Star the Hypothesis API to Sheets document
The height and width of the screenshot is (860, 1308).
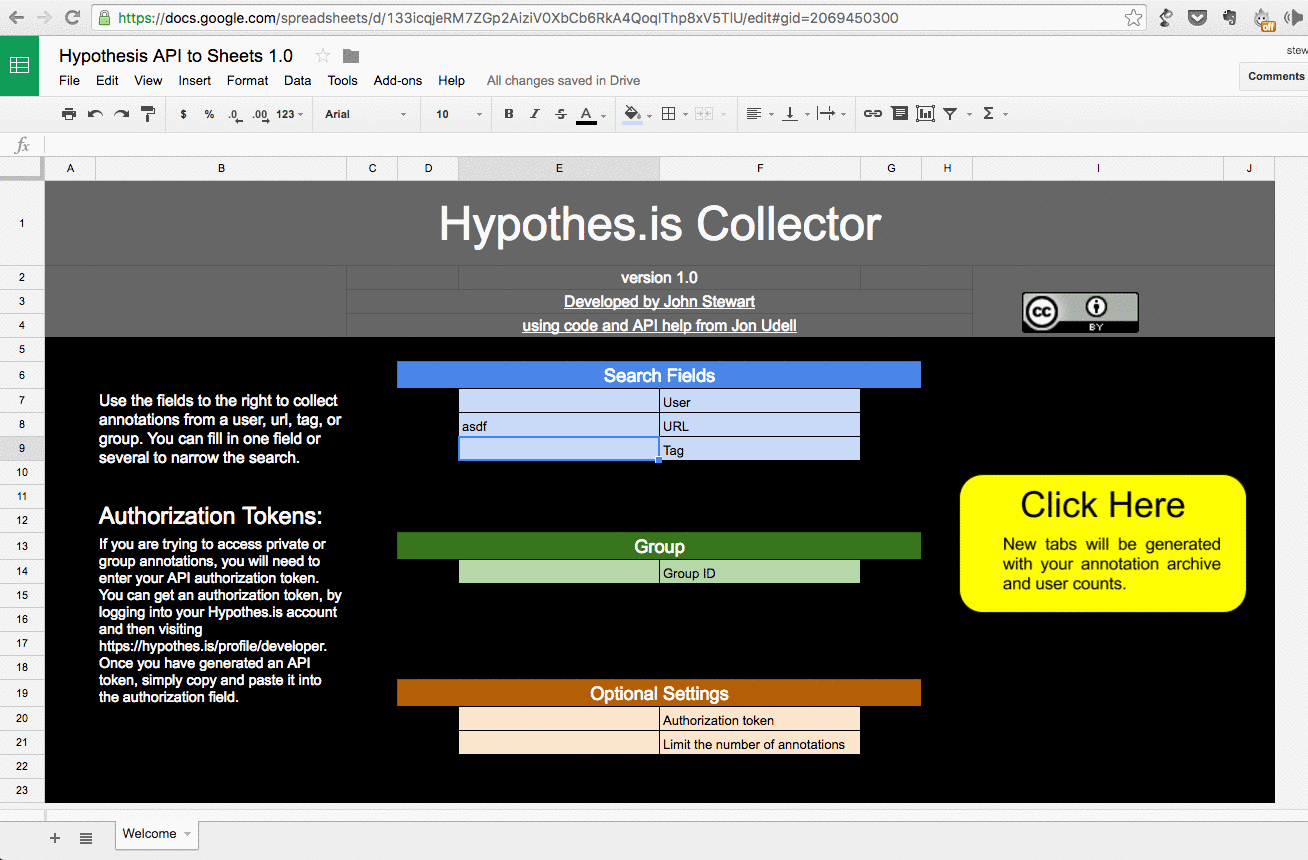(x=323, y=56)
